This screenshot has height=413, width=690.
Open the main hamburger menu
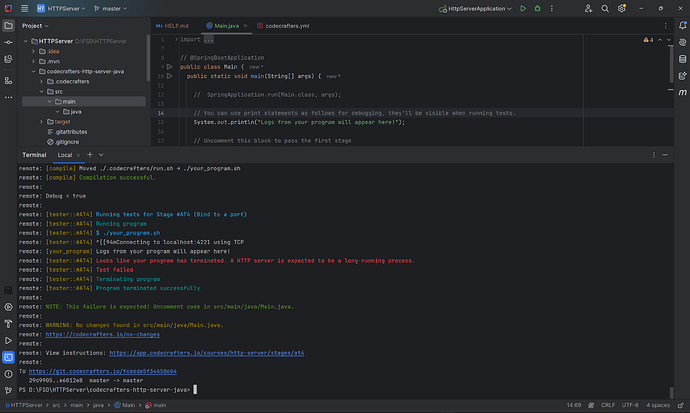click(25, 8)
